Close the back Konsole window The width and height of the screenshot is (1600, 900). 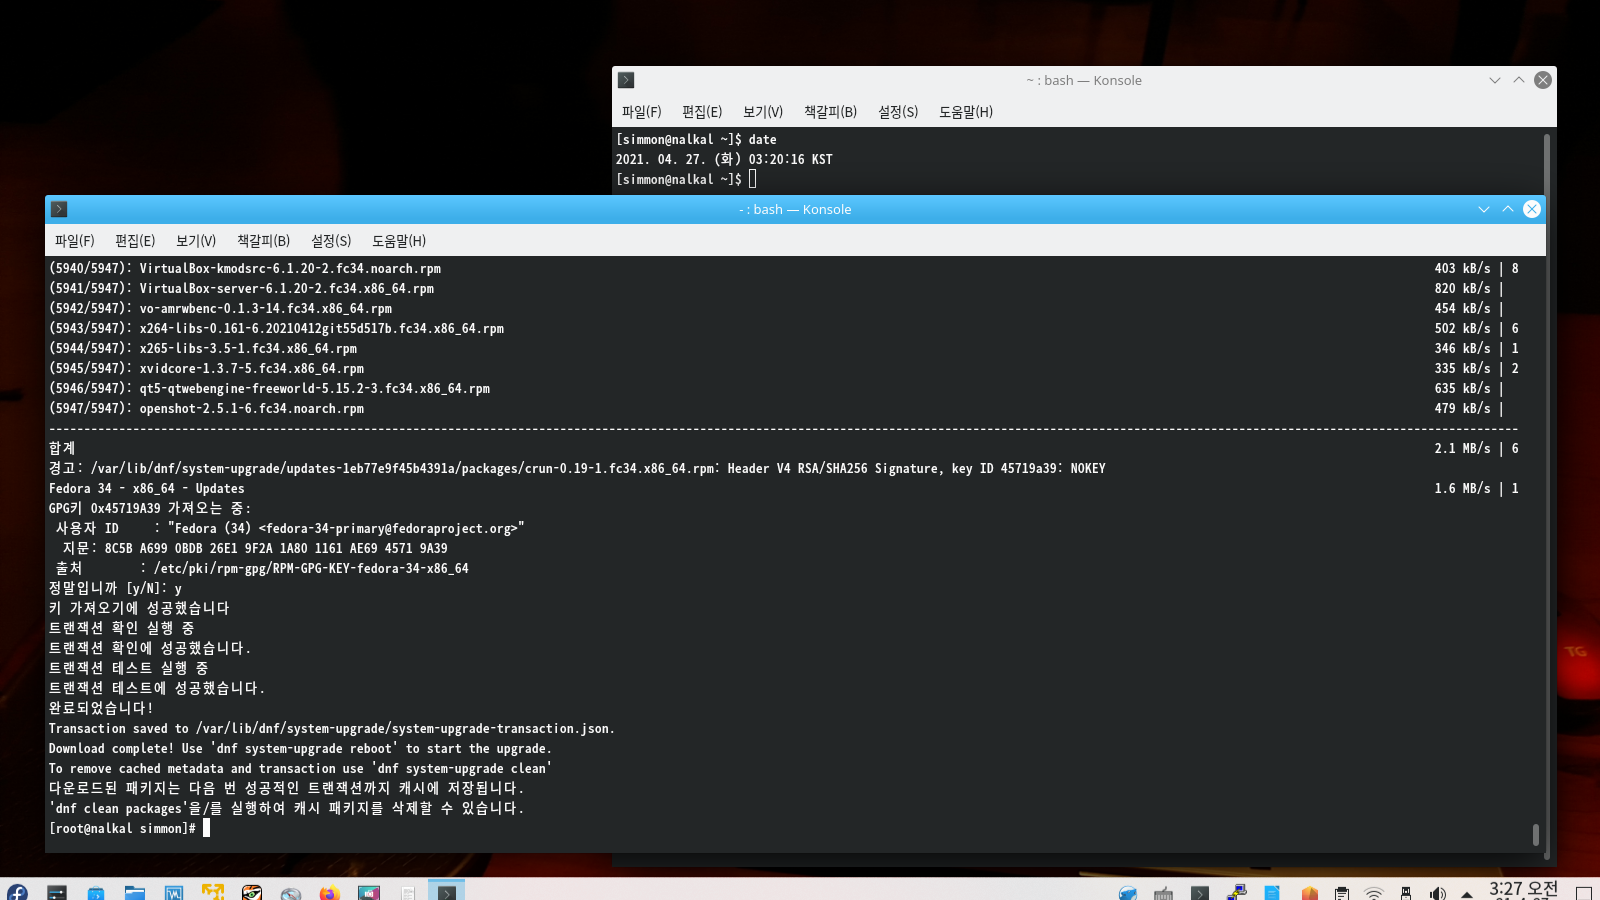(1543, 80)
